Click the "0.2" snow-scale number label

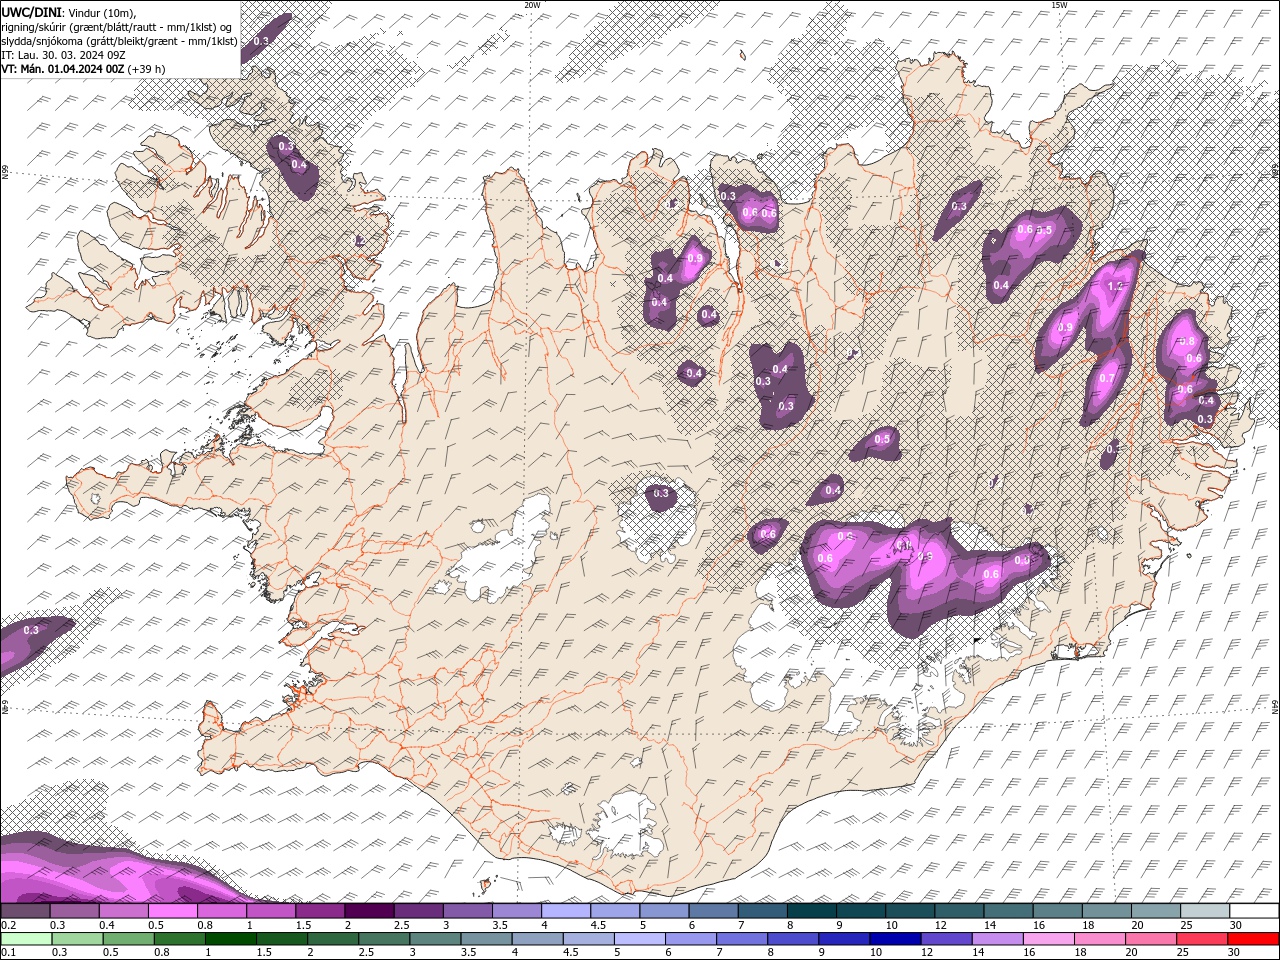[7, 925]
